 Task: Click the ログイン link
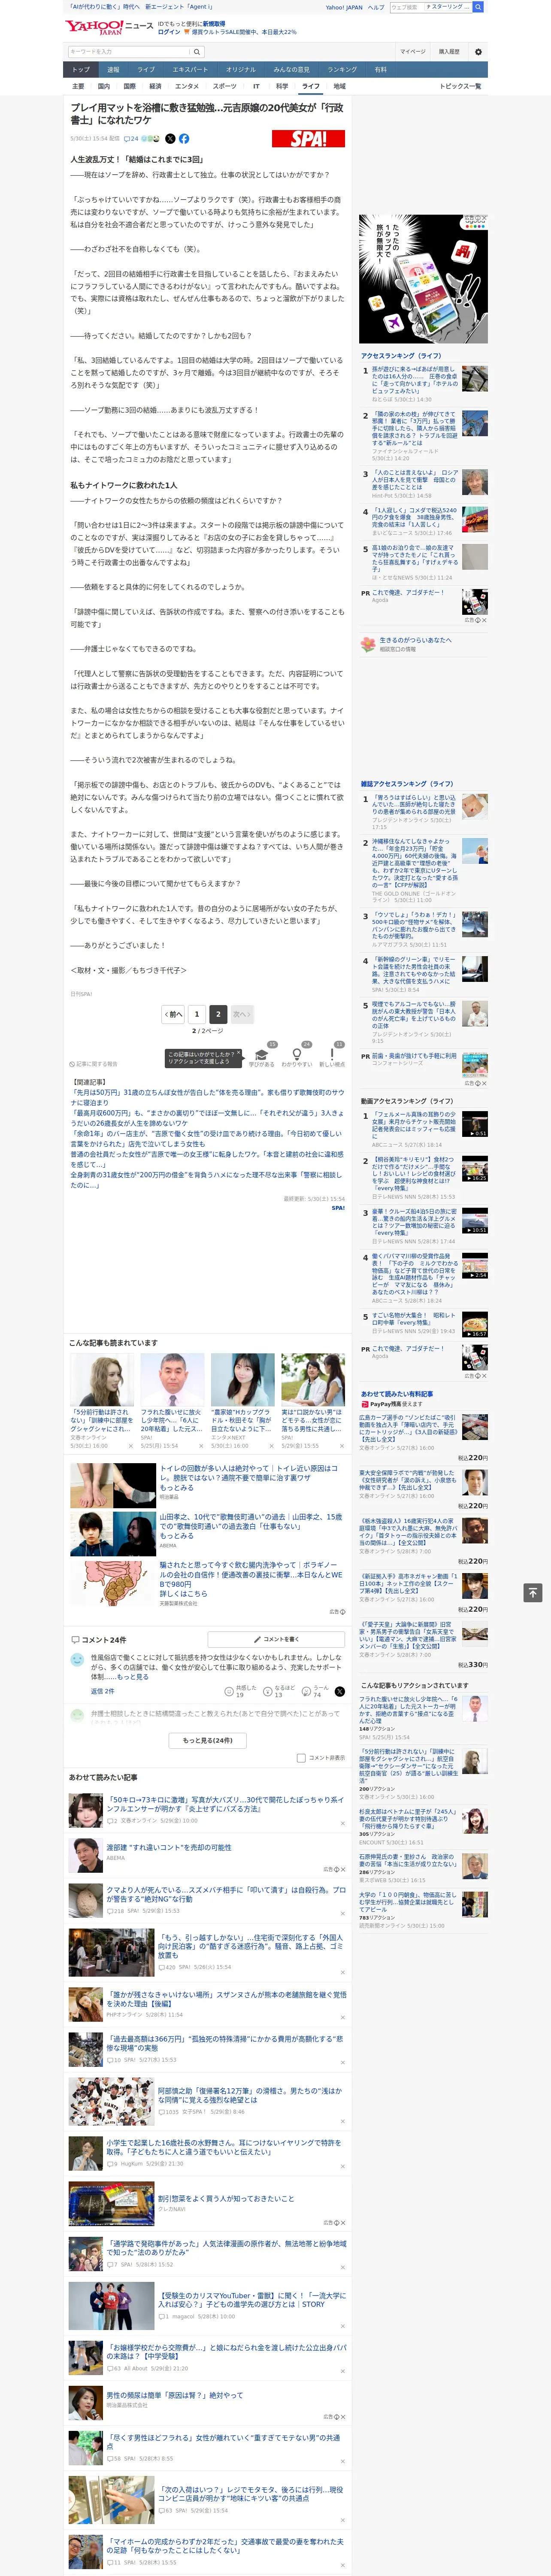pos(169,32)
